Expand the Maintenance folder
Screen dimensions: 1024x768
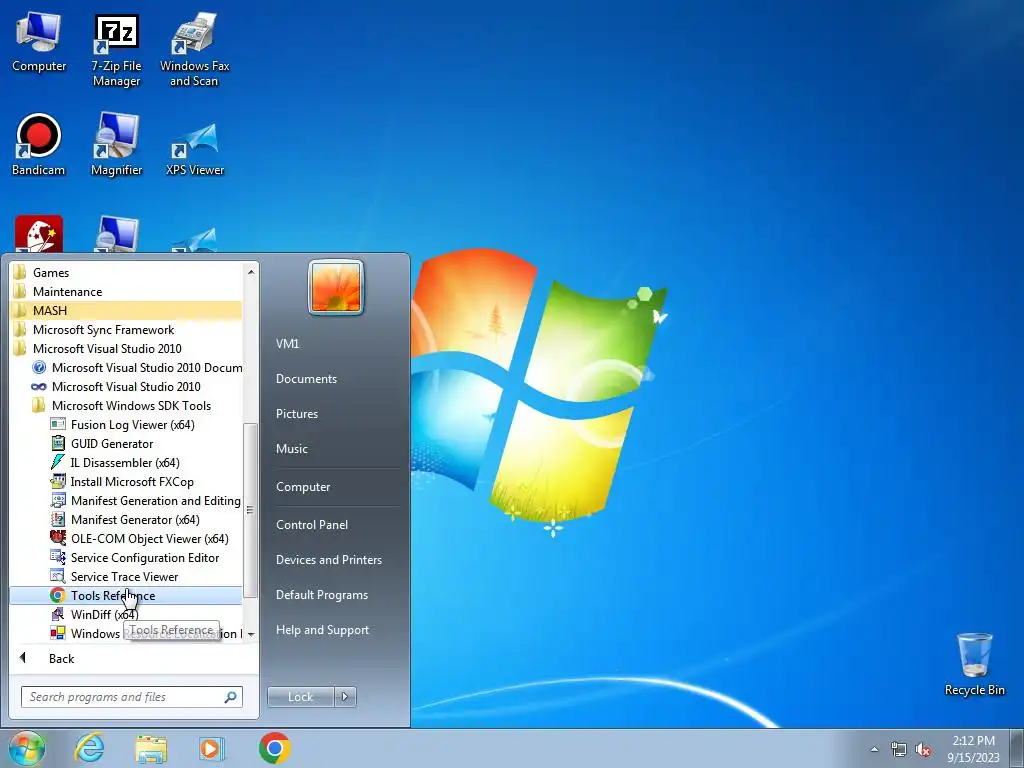click(x=125, y=291)
